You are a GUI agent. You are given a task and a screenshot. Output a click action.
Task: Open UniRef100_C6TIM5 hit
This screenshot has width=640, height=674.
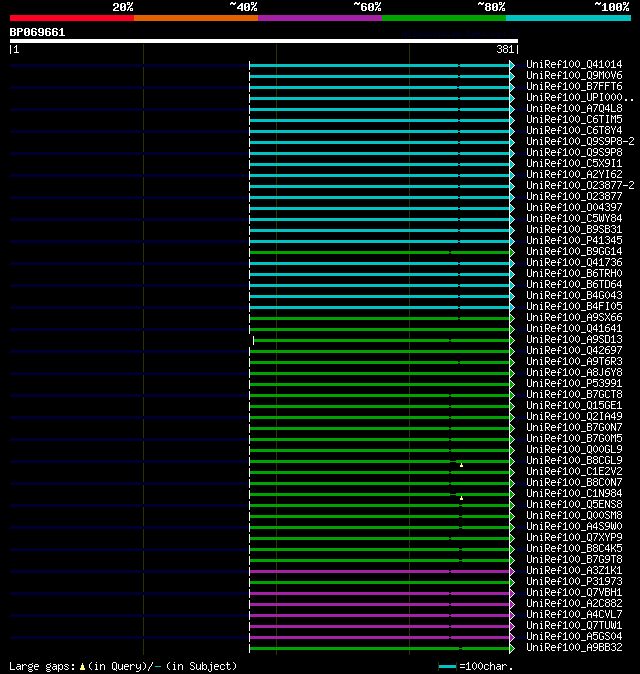pyautogui.click(x=574, y=119)
